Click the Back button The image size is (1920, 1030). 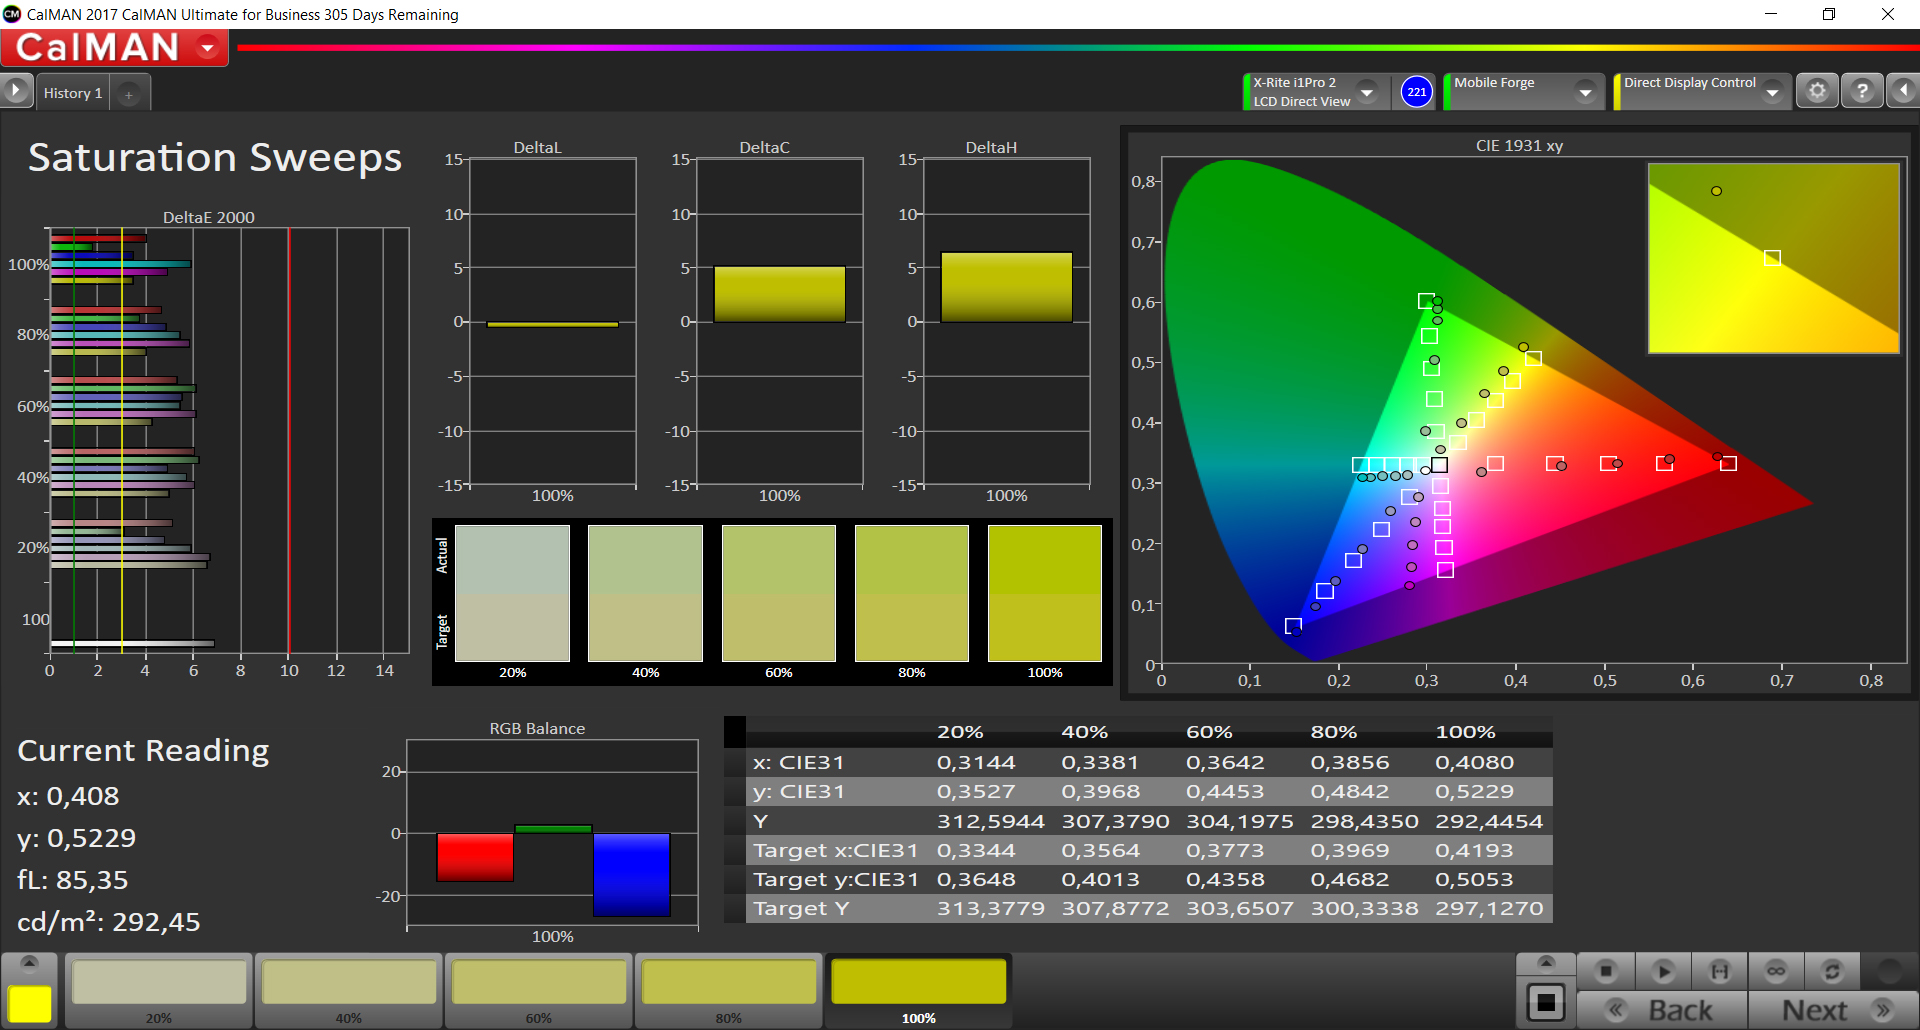click(1662, 1010)
